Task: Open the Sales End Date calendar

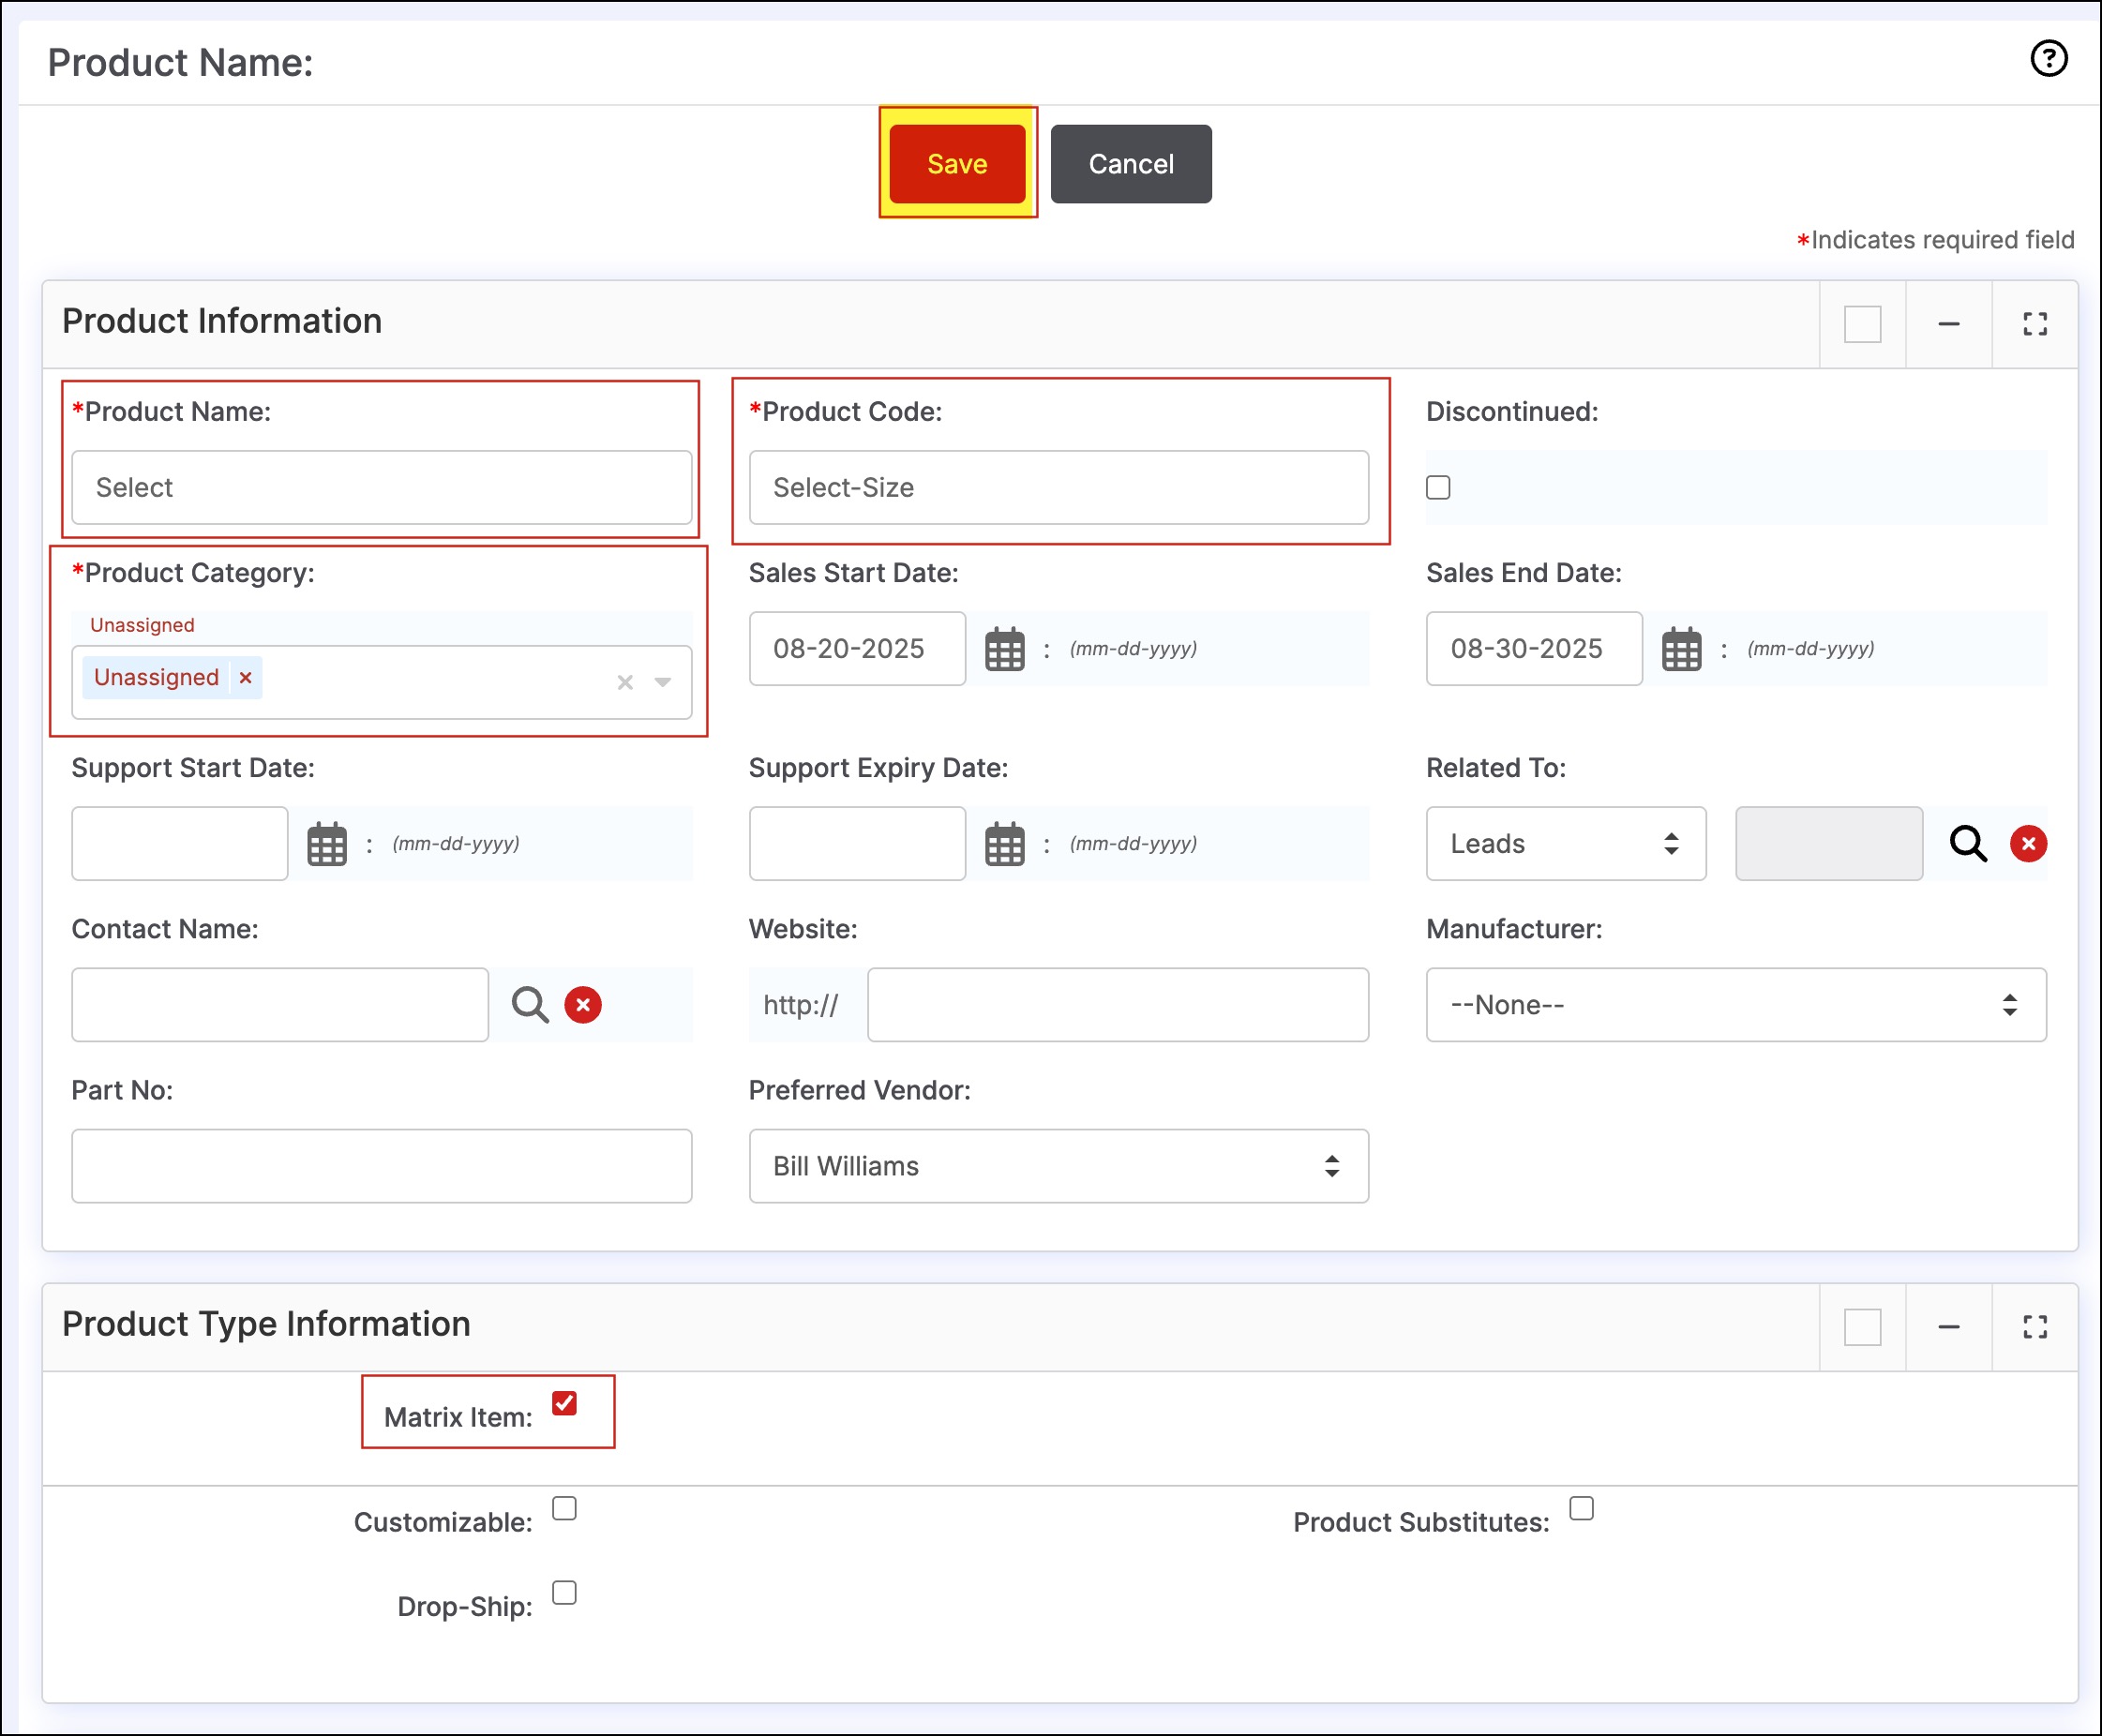Action: point(1682,649)
